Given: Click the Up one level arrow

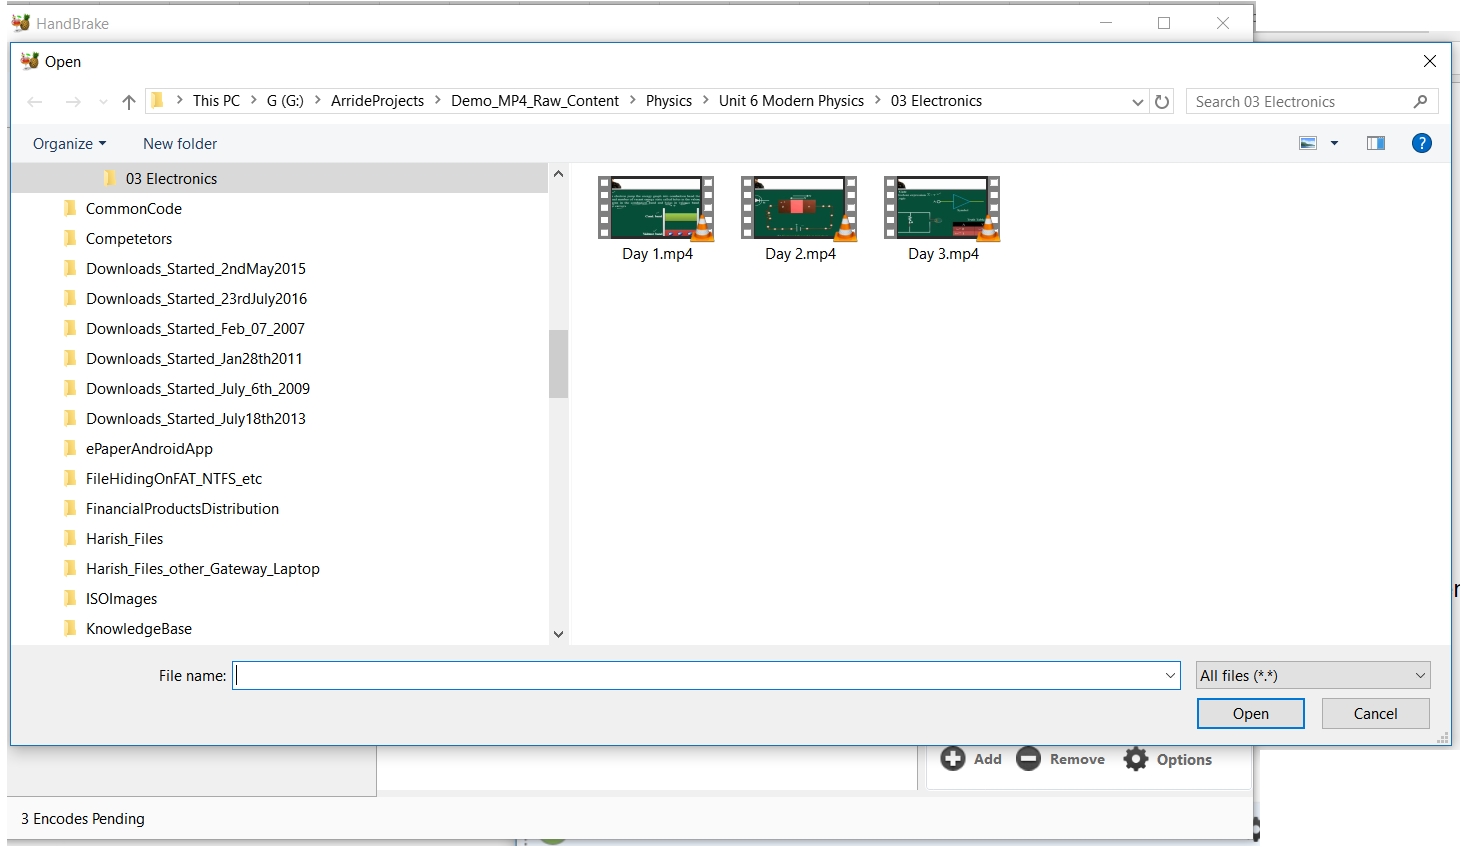Looking at the screenshot, I should (x=129, y=102).
